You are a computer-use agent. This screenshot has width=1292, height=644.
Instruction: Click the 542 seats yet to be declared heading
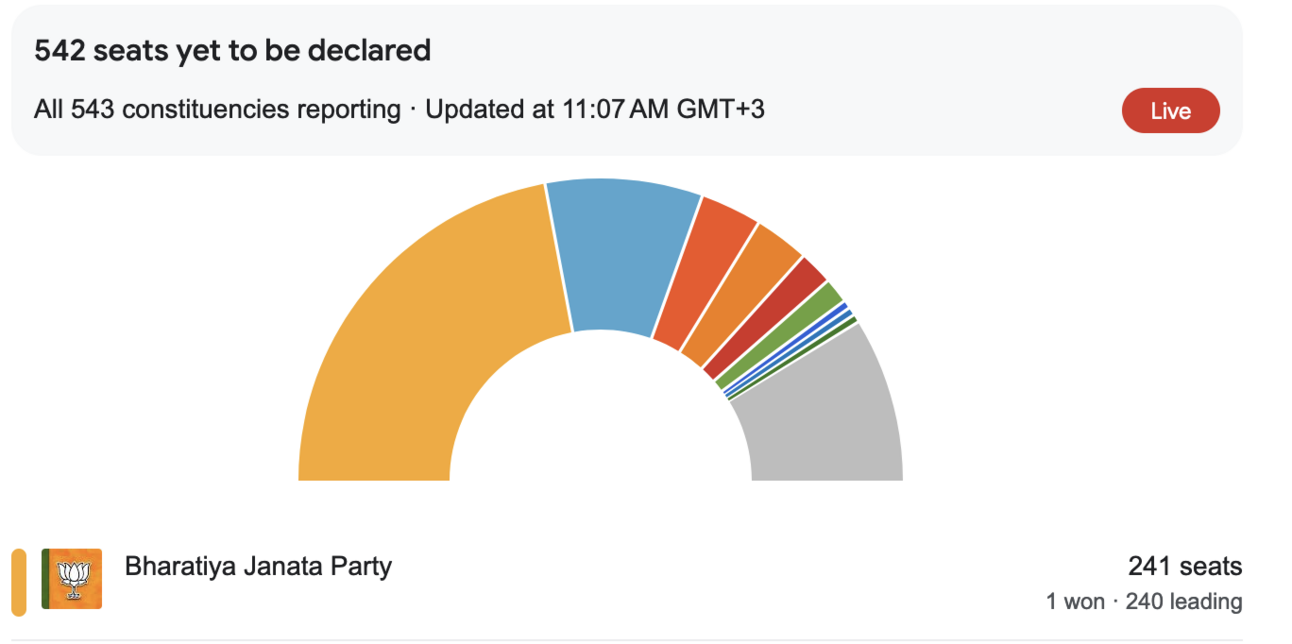[233, 51]
